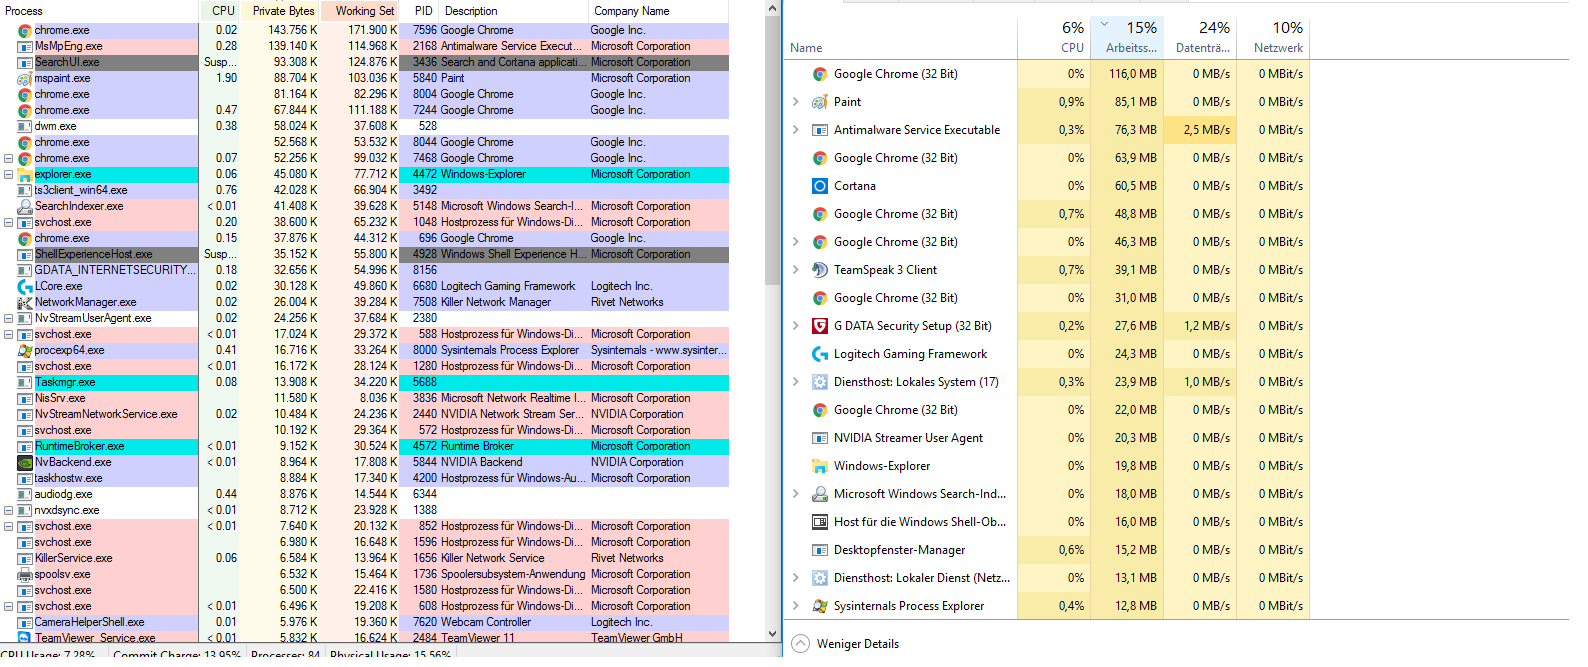Click the LCore.exe Logitech icon

pyautogui.click(x=25, y=286)
